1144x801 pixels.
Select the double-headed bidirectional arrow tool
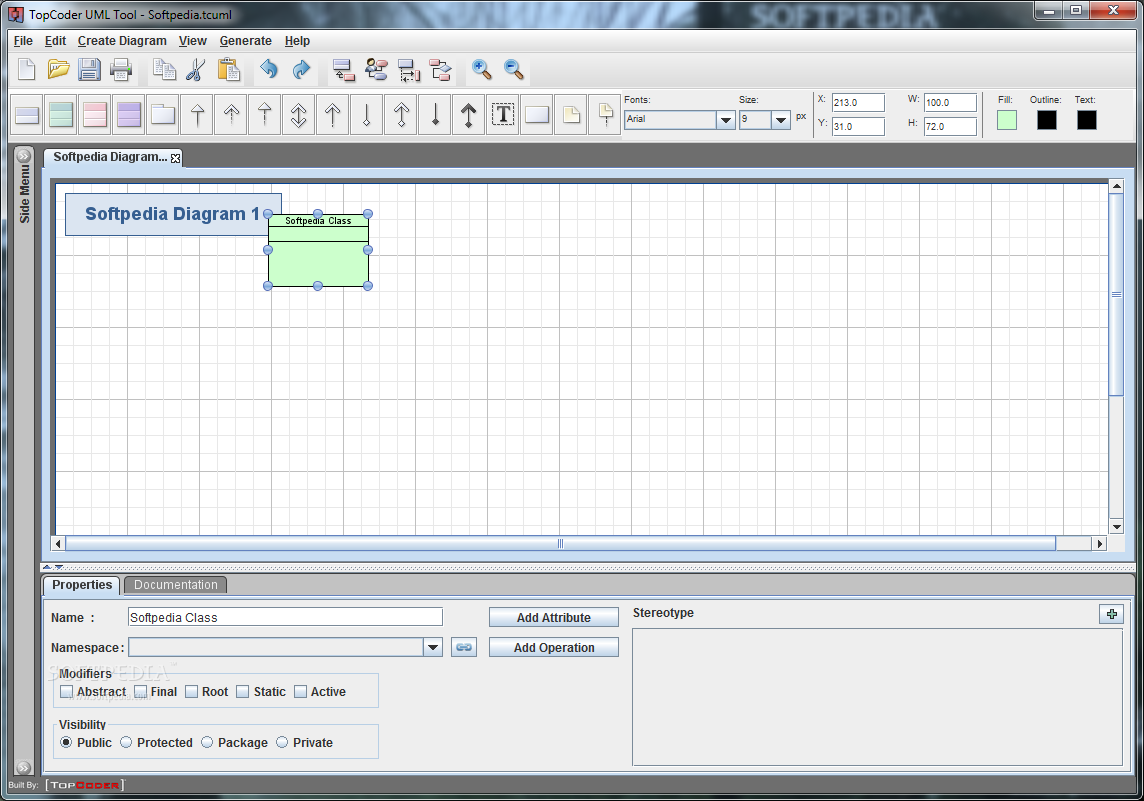click(298, 115)
